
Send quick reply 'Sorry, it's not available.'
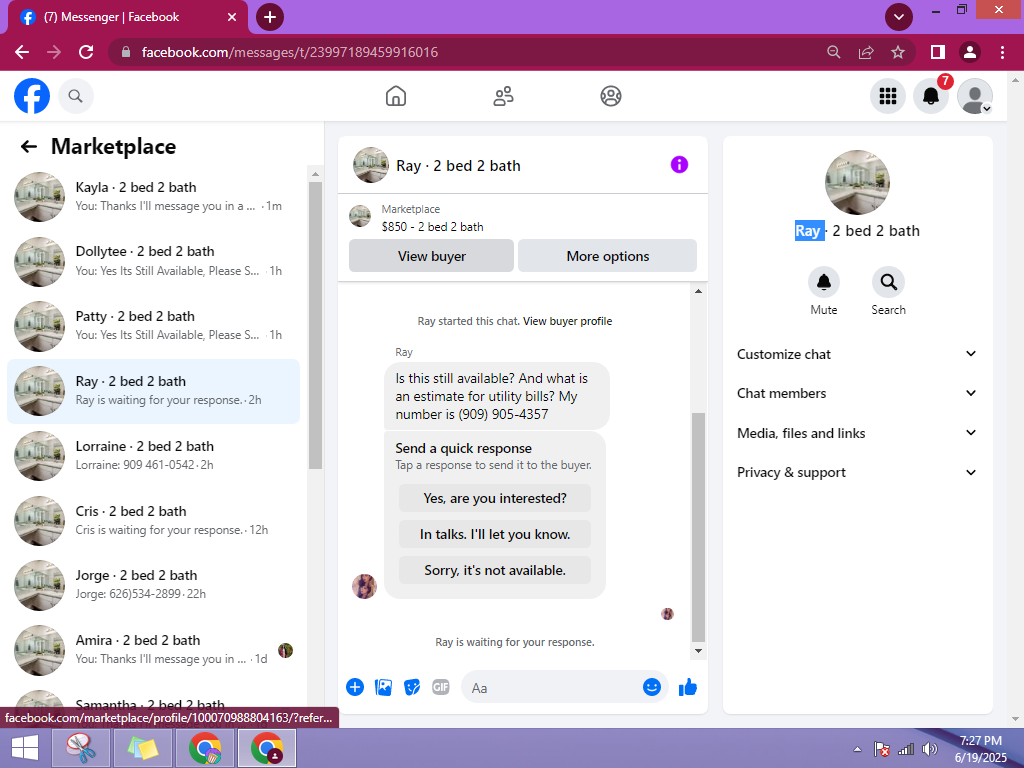click(495, 570)
